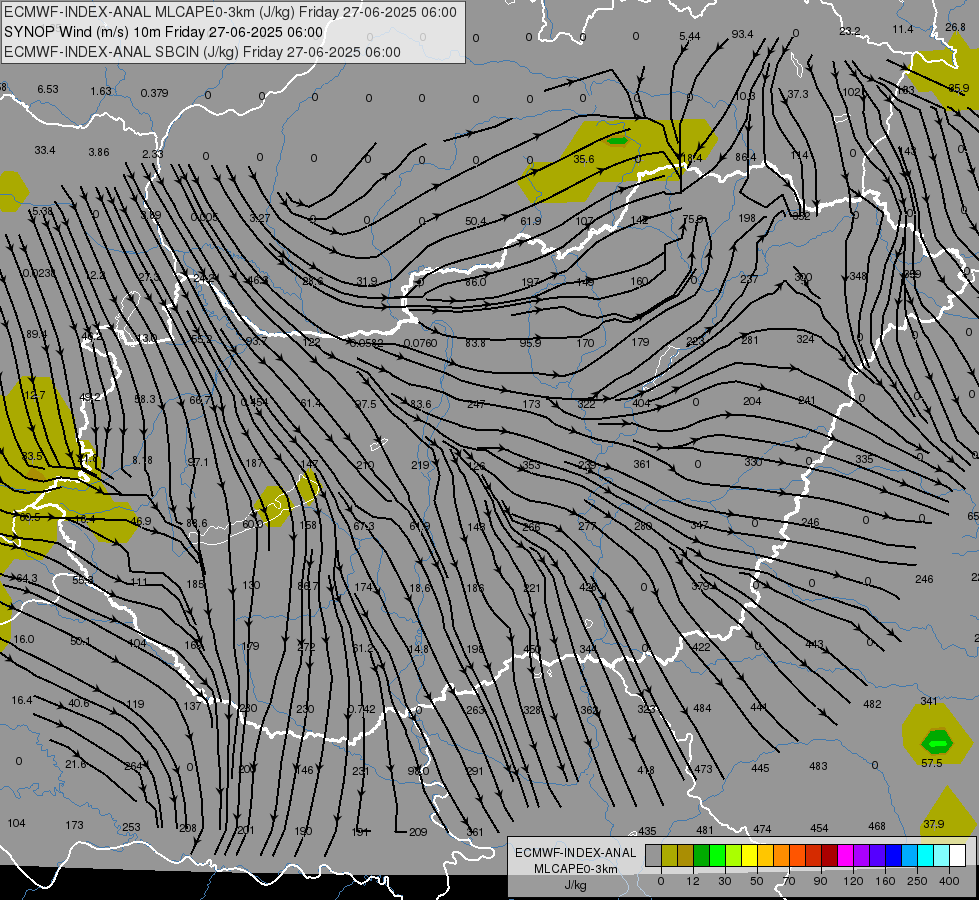Click the map value '0.742'

coord(362,710)
